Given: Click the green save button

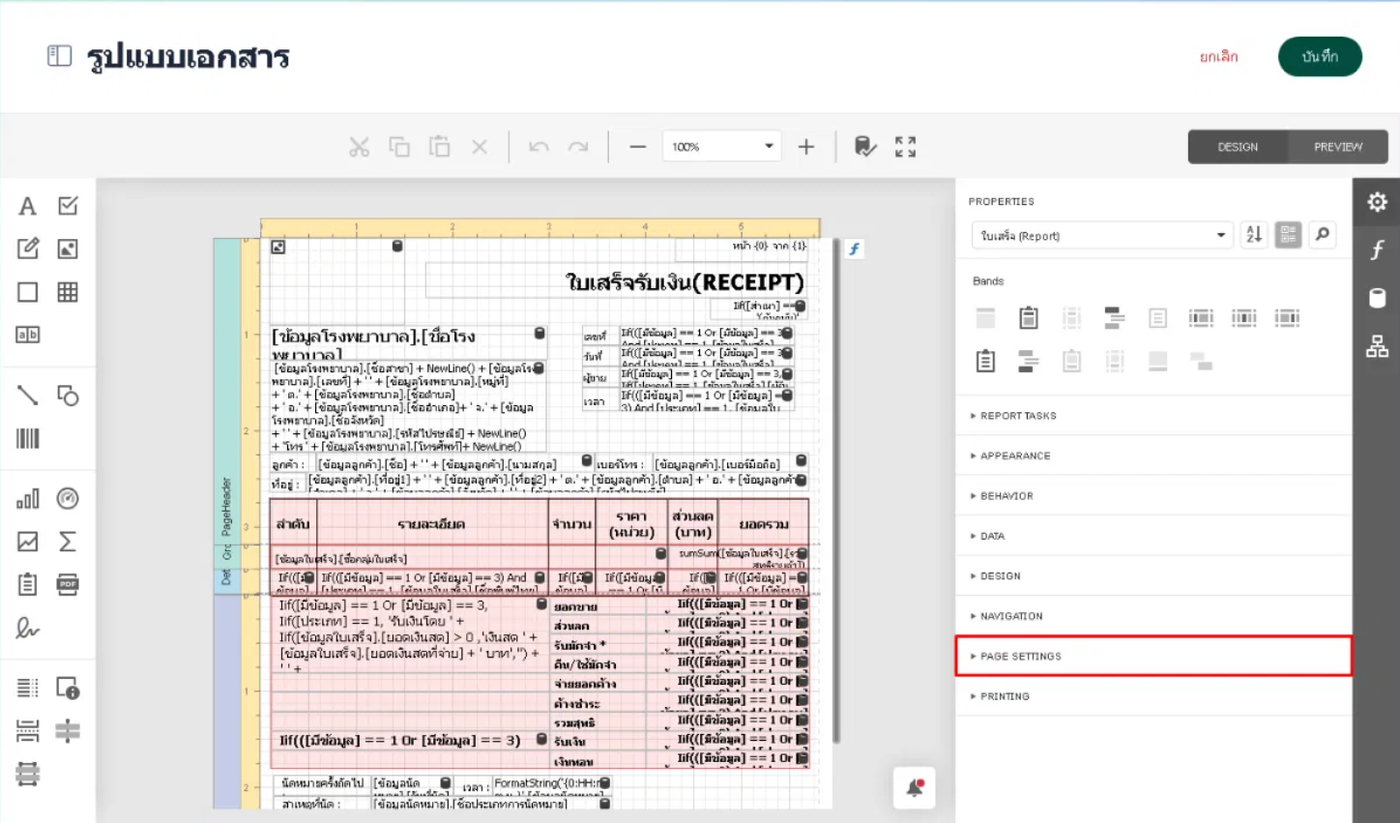Looking at the screenshot, I should (x=1320, y=57).
